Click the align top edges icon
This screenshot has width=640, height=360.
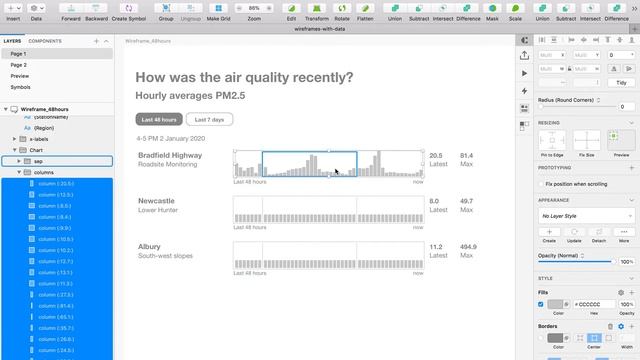click(608, 40)
